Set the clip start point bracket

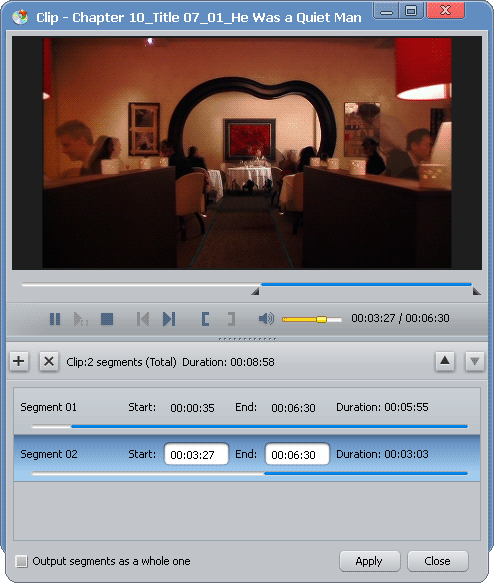pyautogui.click(x=205, y=319)
